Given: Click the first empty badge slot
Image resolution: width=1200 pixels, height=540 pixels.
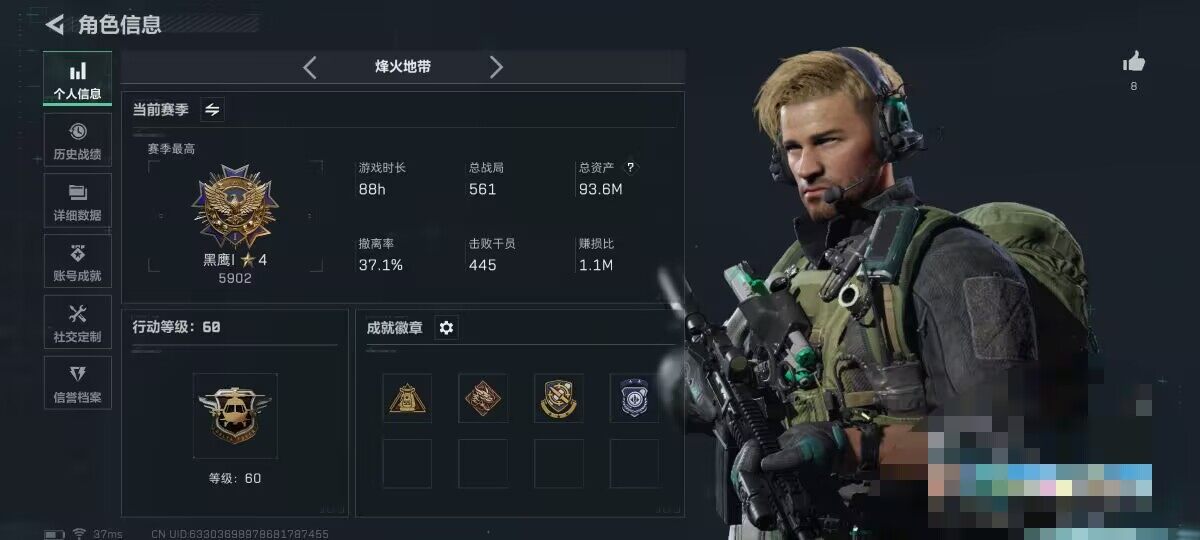Looking at the screenshot, I should [x=407, y=463].
